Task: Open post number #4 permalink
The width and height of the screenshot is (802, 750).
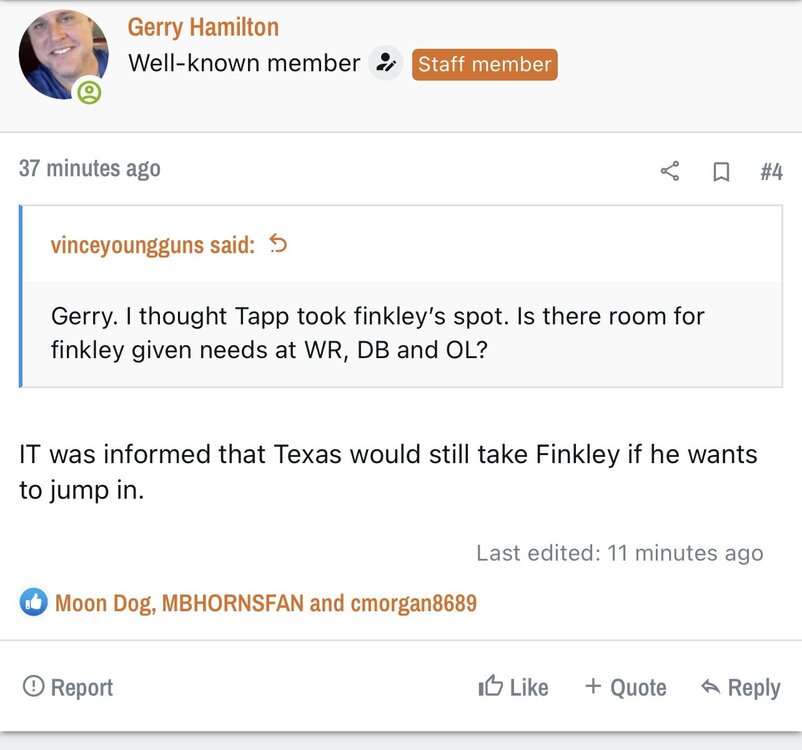Action: (771, 172)
